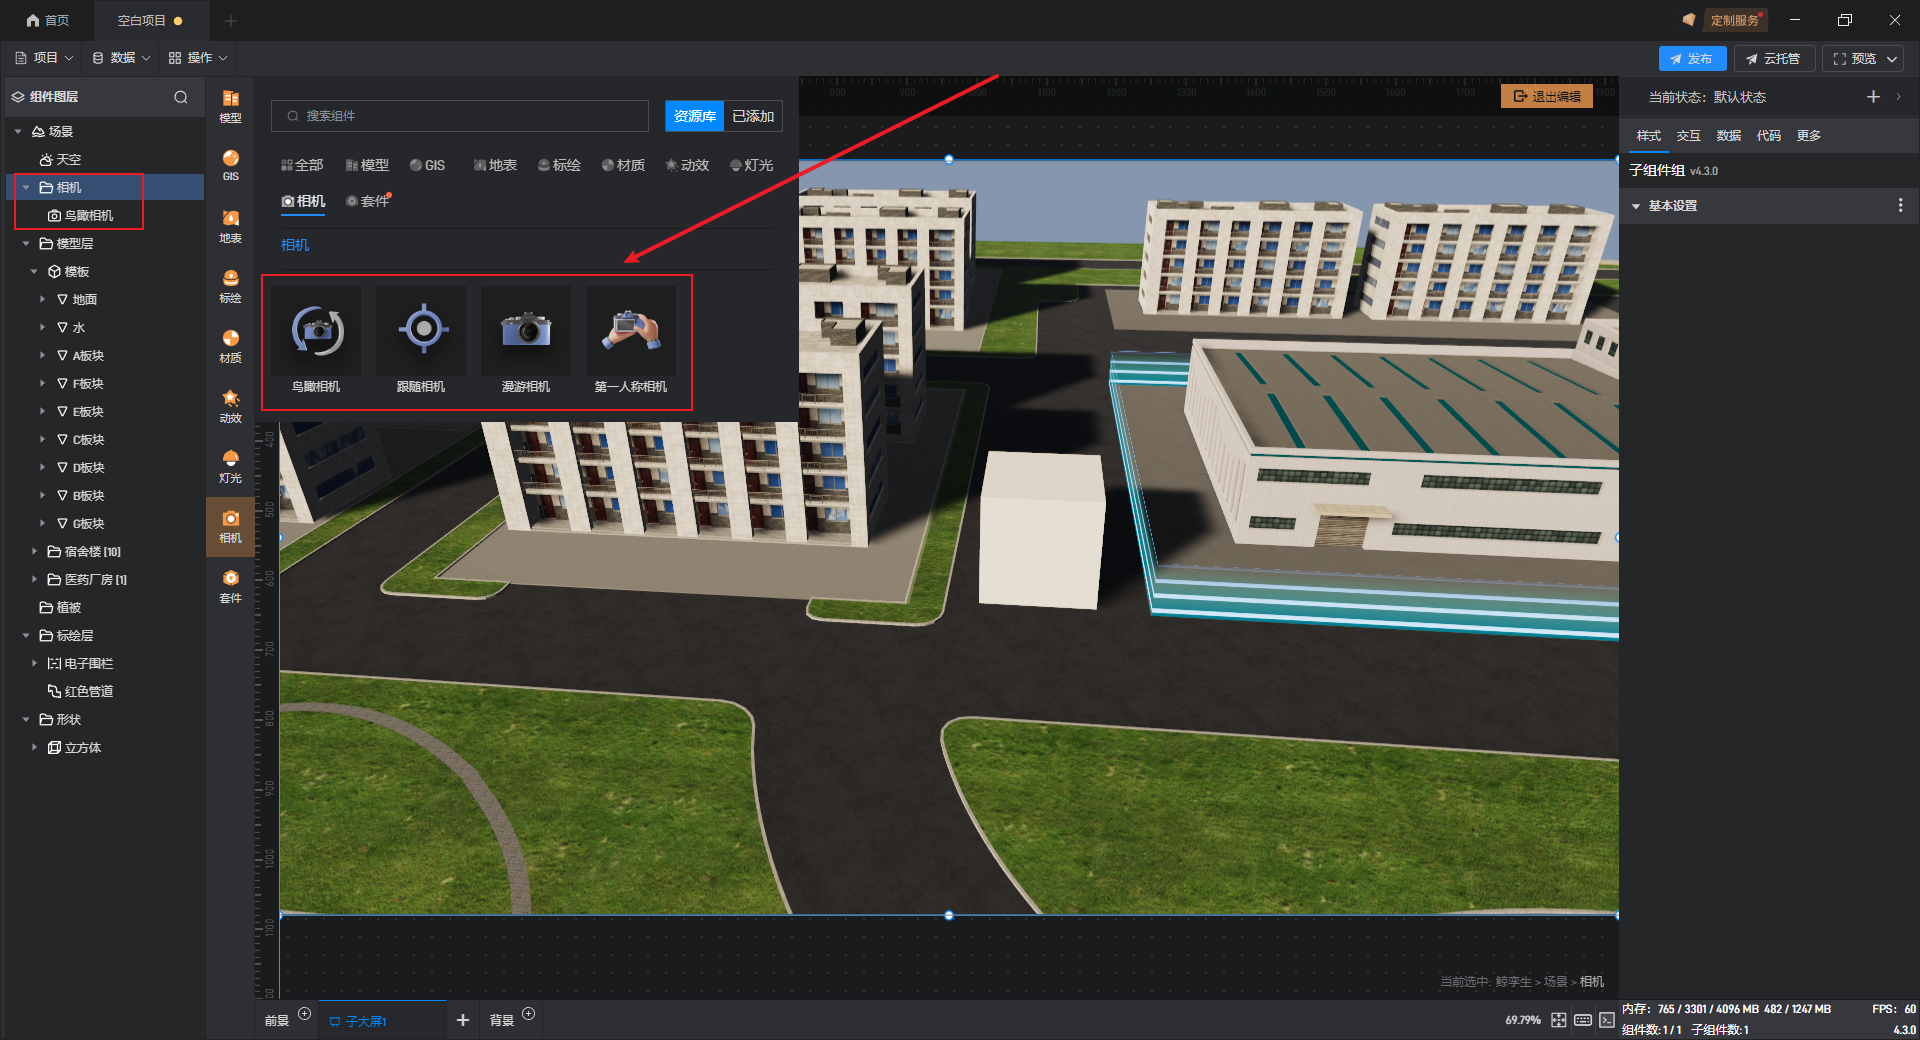Open the 数据 menu

121,58
